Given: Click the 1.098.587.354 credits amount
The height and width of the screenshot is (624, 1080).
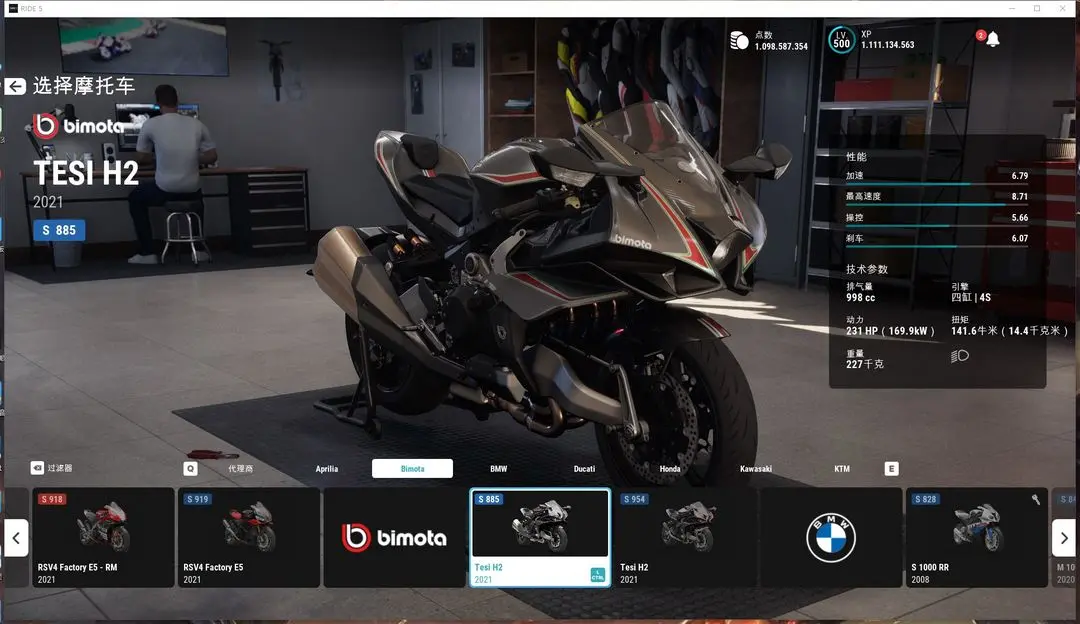Looking at the screenshot, I should [781, 47].
